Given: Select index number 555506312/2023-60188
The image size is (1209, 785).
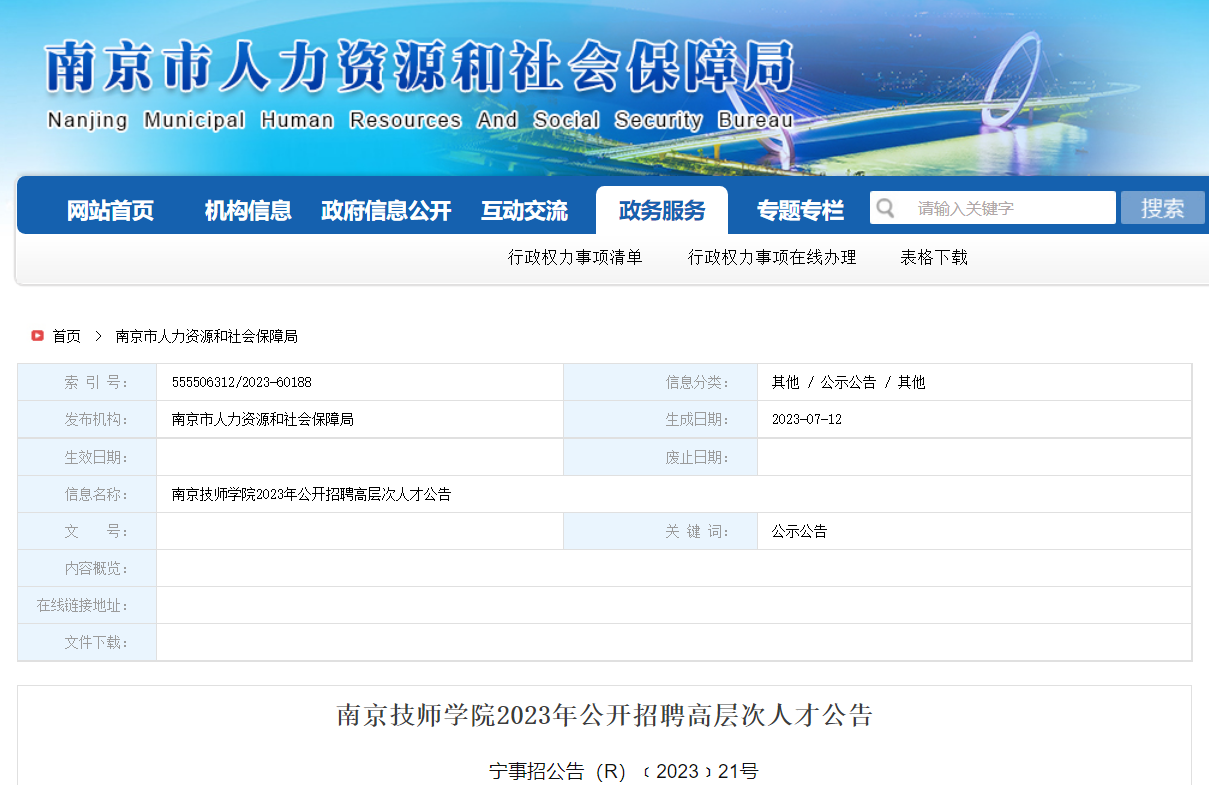Looking at the screenshot, I should coord(242,382).
